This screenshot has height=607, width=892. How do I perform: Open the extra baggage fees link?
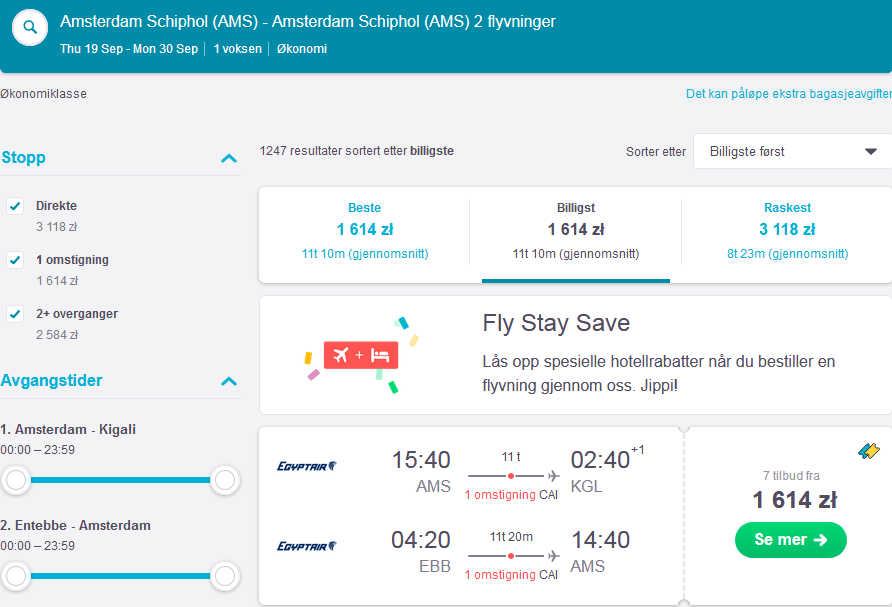[788, 94]
